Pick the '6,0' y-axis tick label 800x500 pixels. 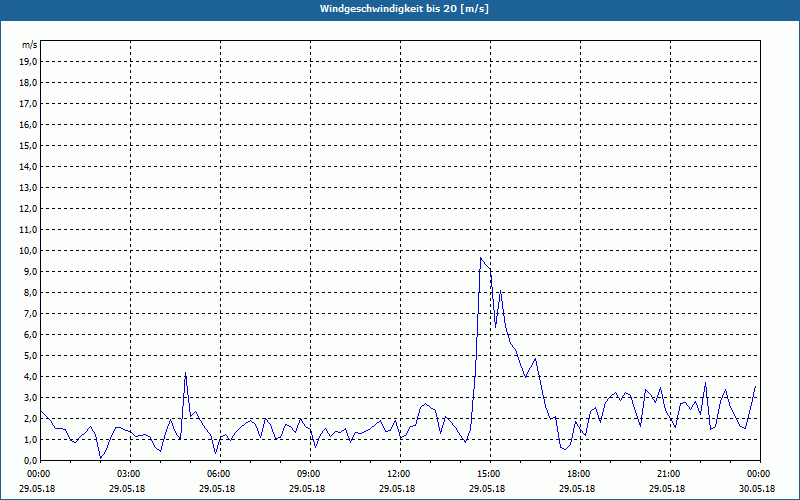coord(30,335)
